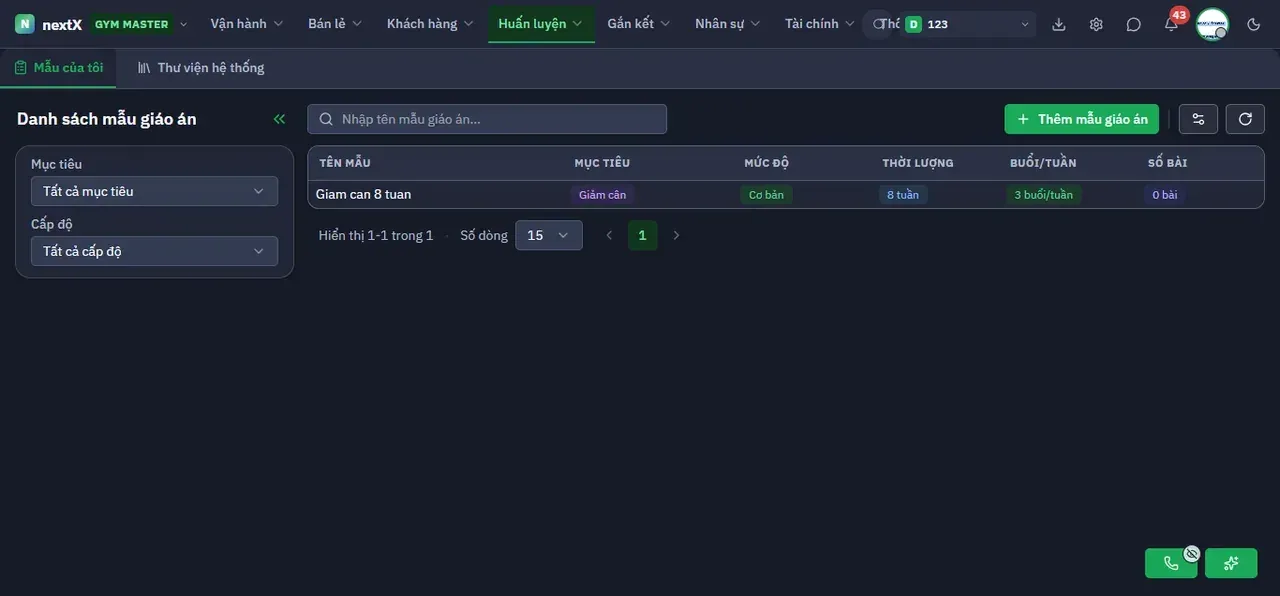Go to the previous page arrow
The width and height of the screenshot is (1280, 596).
609,235
